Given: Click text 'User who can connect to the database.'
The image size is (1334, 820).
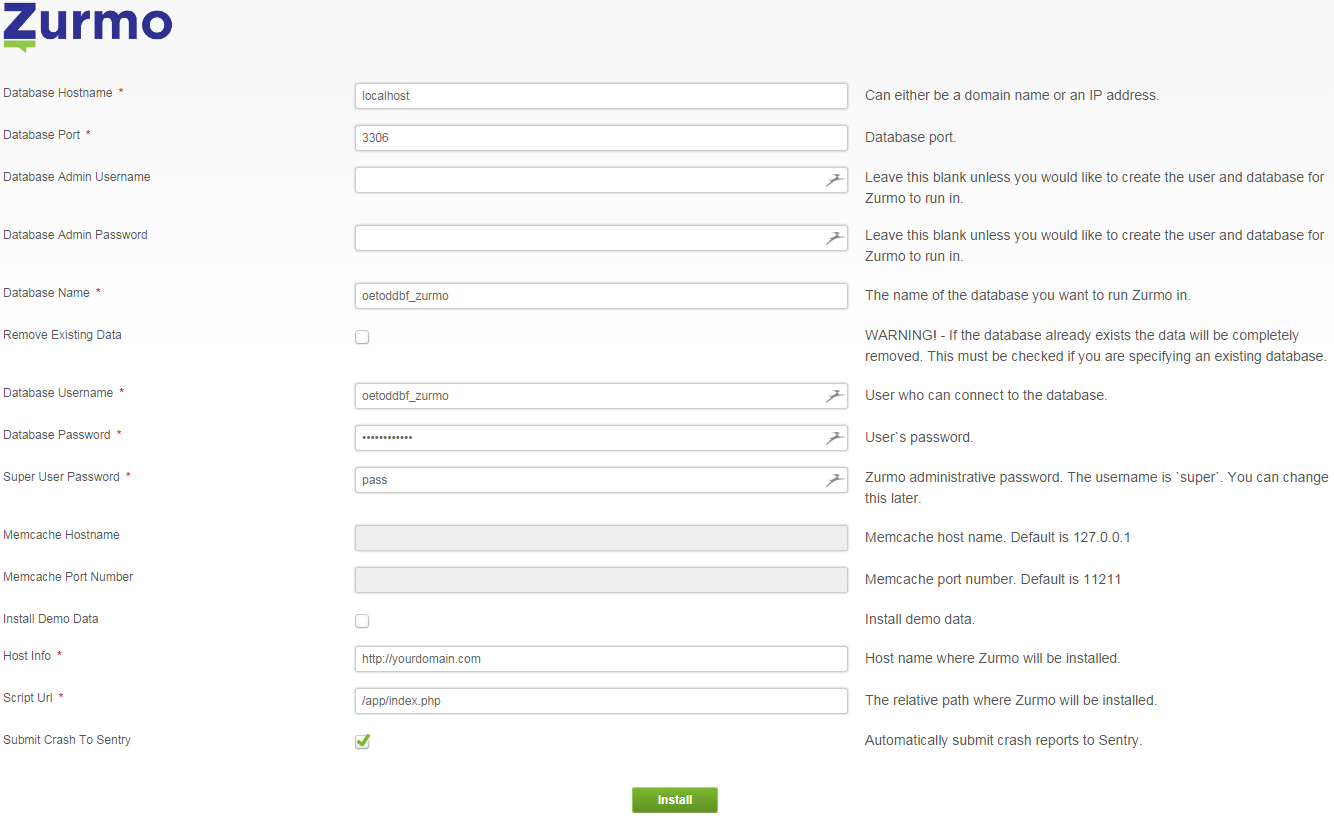Looking at the screenshot, I should click(986, 396).
